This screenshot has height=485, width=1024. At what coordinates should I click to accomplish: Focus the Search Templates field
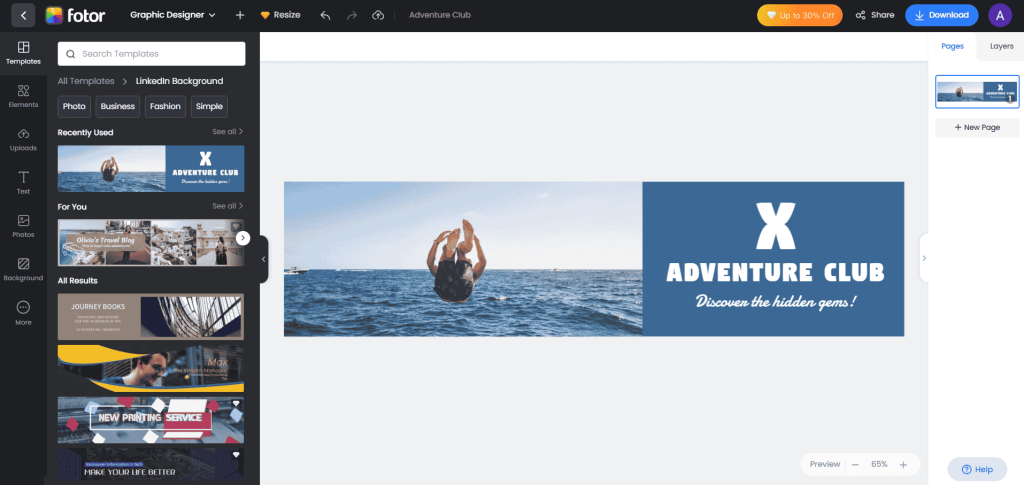click(152, 54)
